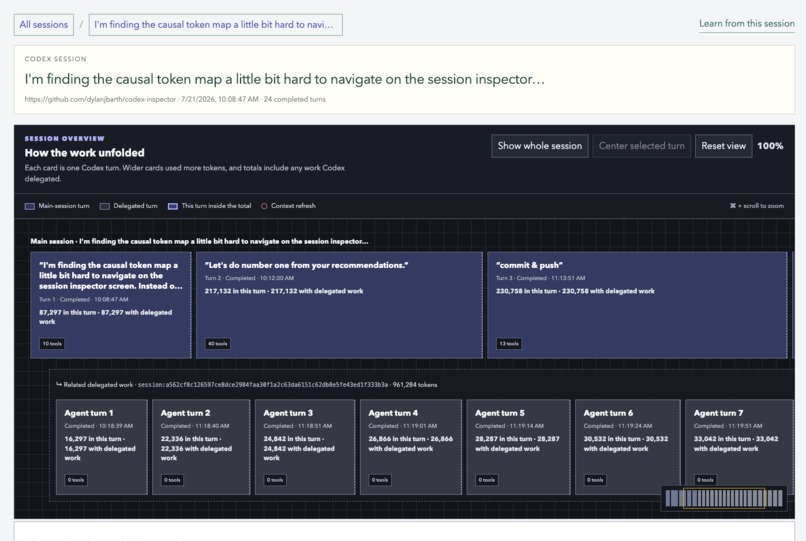This screenshot has width=806, height=541.
Task: Click the SESSION OVERVIEW label
Action: [64, 138]
